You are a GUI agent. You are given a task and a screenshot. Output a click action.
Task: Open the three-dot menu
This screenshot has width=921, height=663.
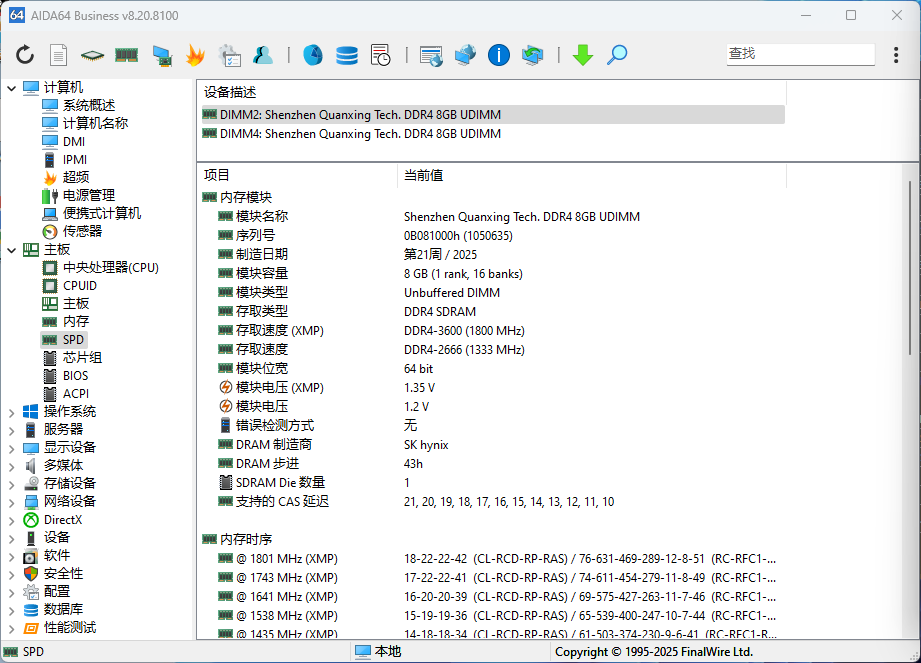pyautogui.click(x=896, y=55)
